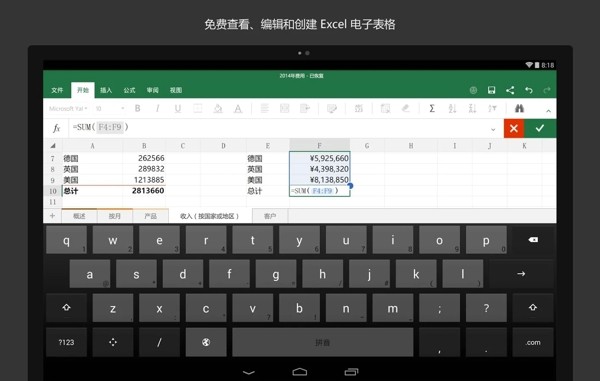
Task: Select the 开始 (Home) ribbon tab
Action: click(83, 90)
